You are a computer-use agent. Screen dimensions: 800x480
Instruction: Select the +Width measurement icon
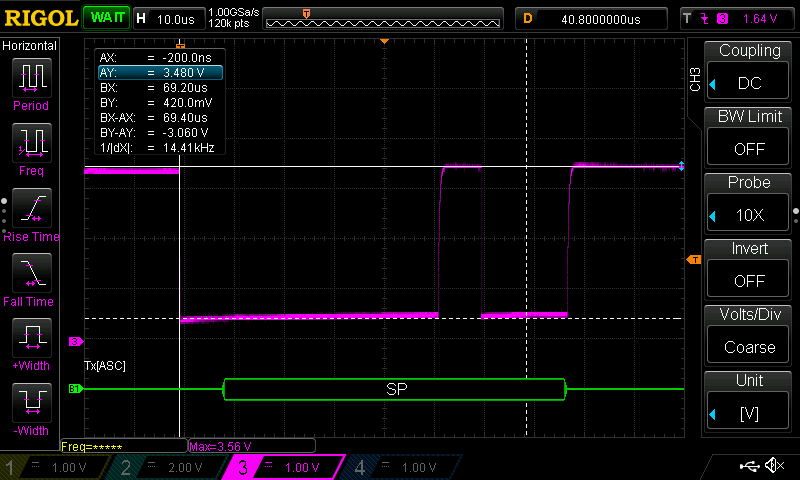coord(32,337)
